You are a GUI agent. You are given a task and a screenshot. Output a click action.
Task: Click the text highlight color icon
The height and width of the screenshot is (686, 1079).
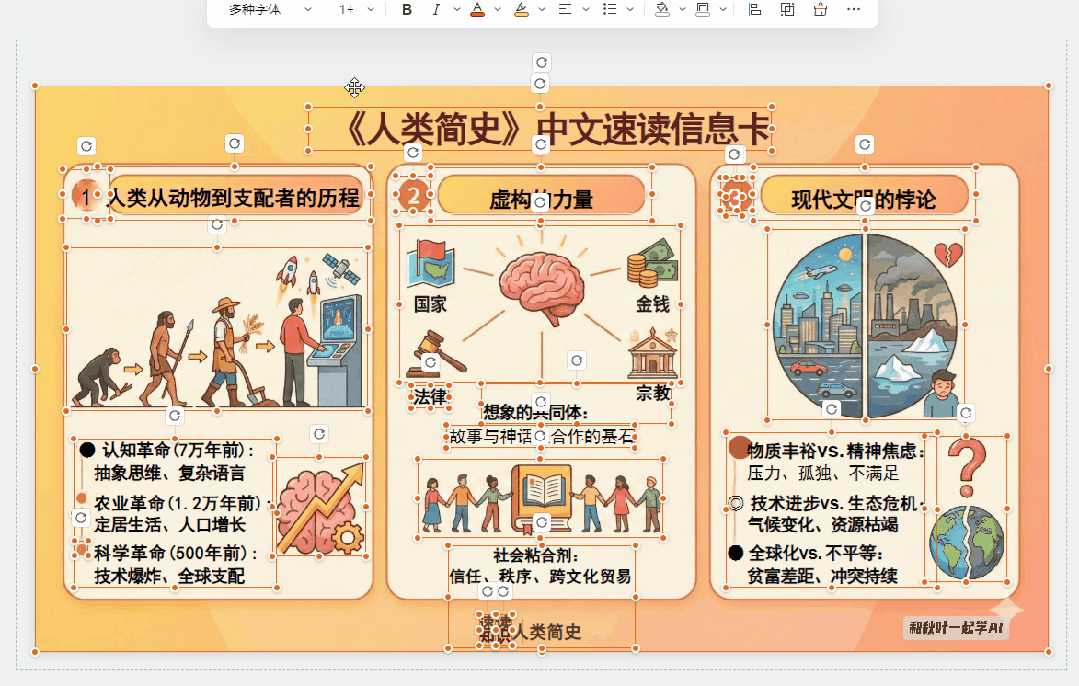point(522,9)
